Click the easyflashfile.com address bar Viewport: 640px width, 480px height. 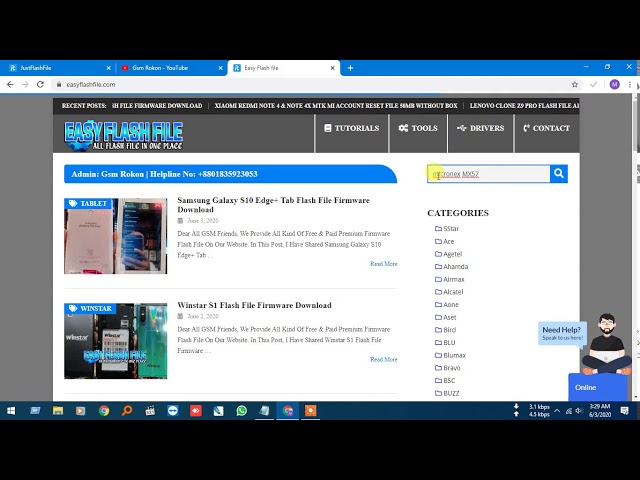[310, 84]
